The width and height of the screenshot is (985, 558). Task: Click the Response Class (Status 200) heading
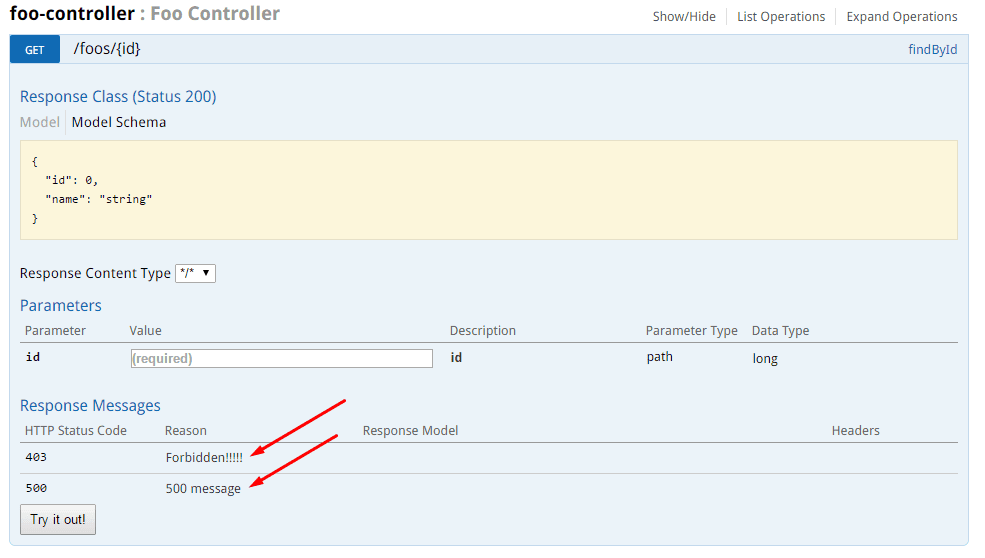tap(118, 97)
